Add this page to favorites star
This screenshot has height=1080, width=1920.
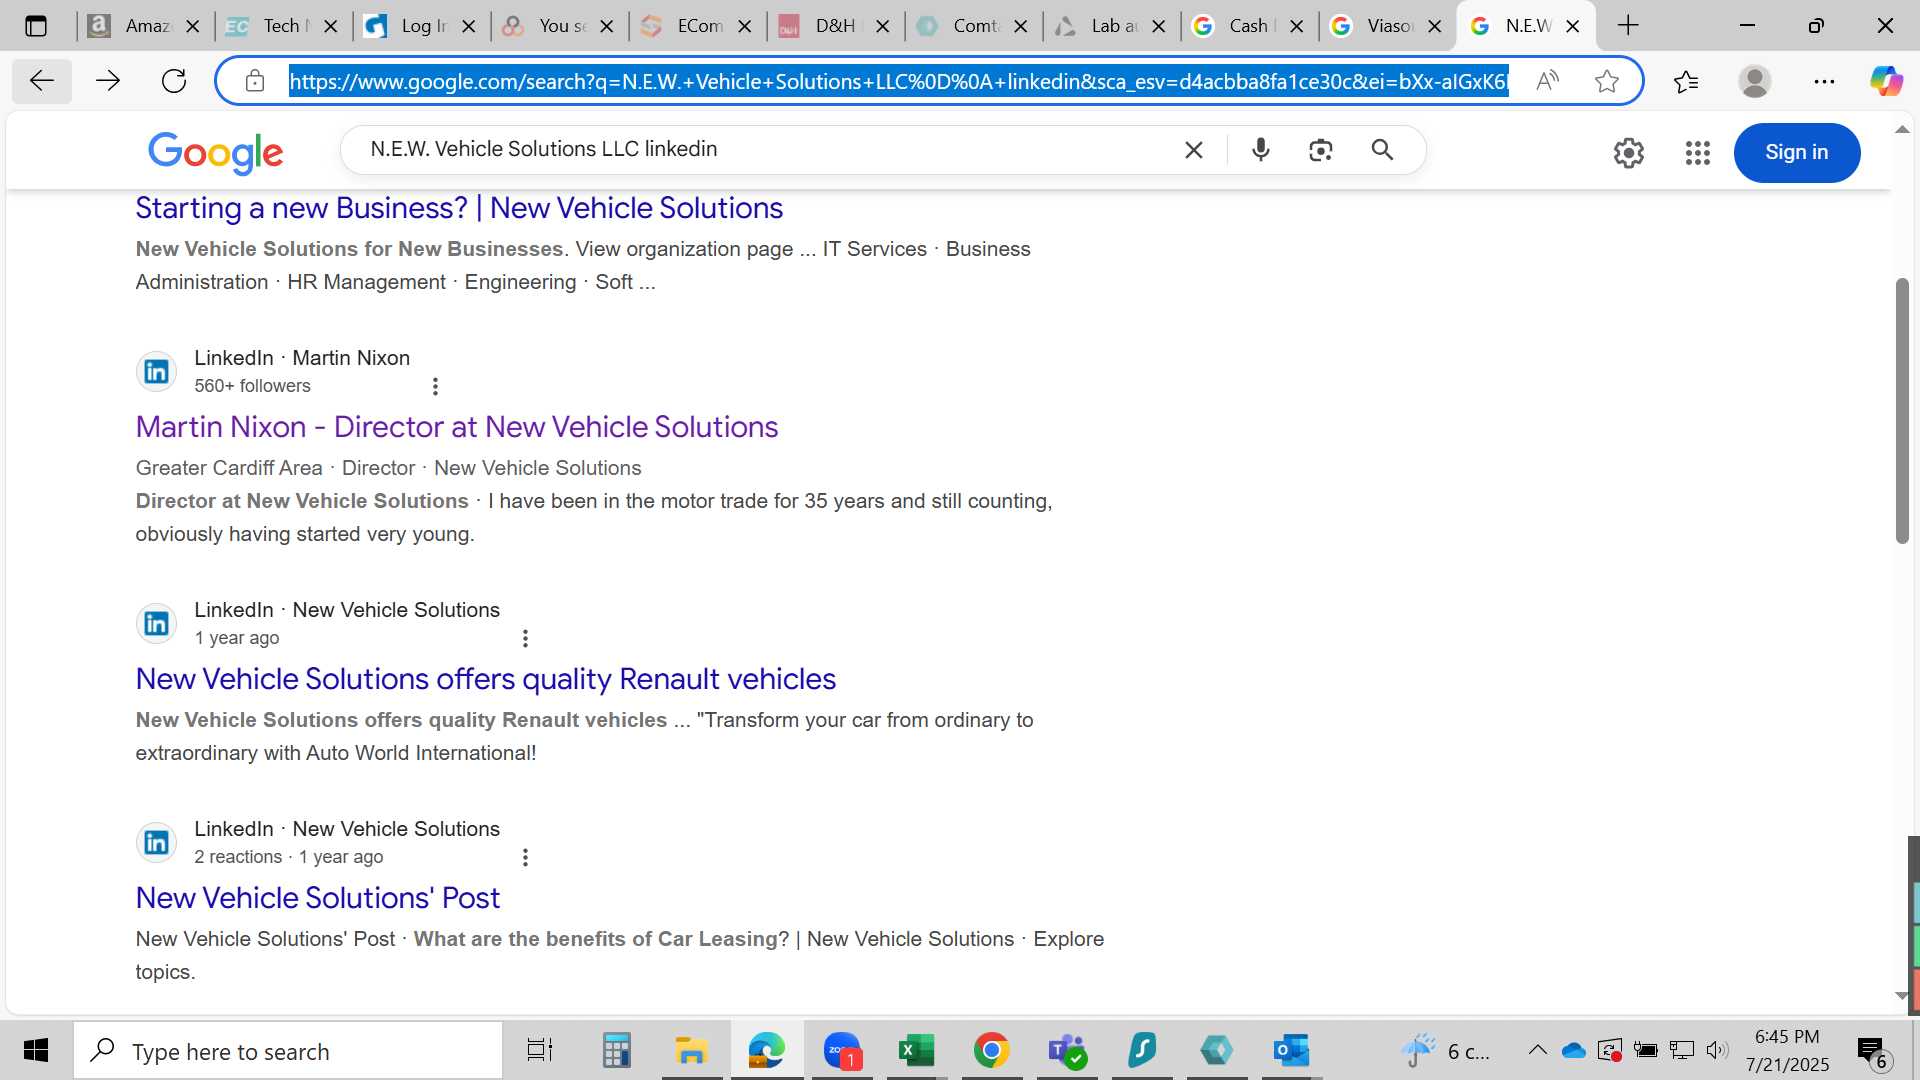tap(1607, 81)
